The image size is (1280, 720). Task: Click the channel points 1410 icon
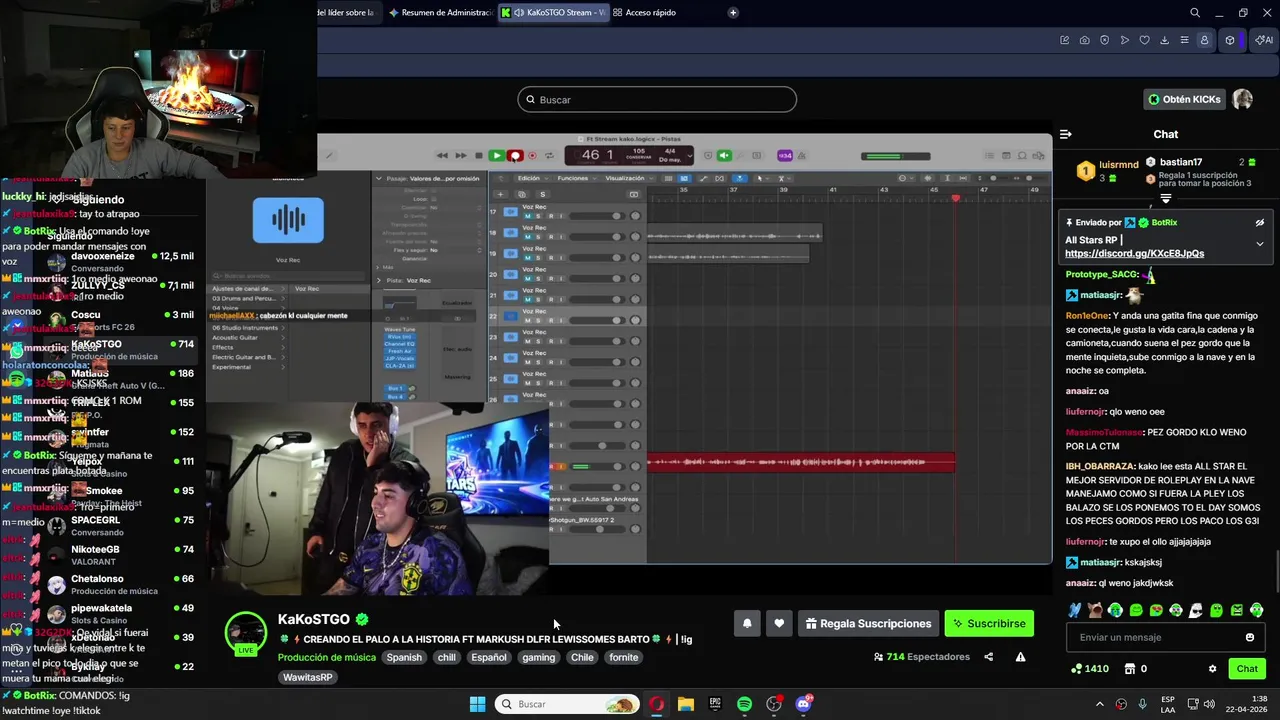click(1077, 669)
